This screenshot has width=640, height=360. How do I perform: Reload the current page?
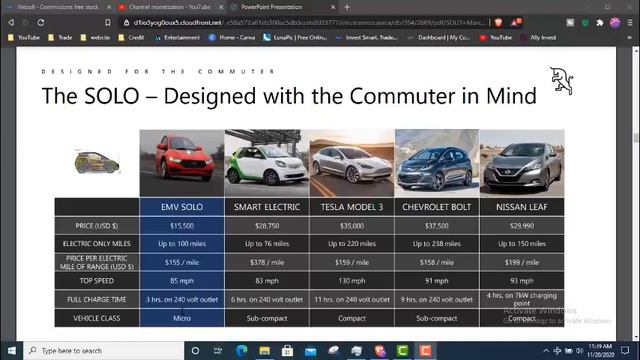41,22
